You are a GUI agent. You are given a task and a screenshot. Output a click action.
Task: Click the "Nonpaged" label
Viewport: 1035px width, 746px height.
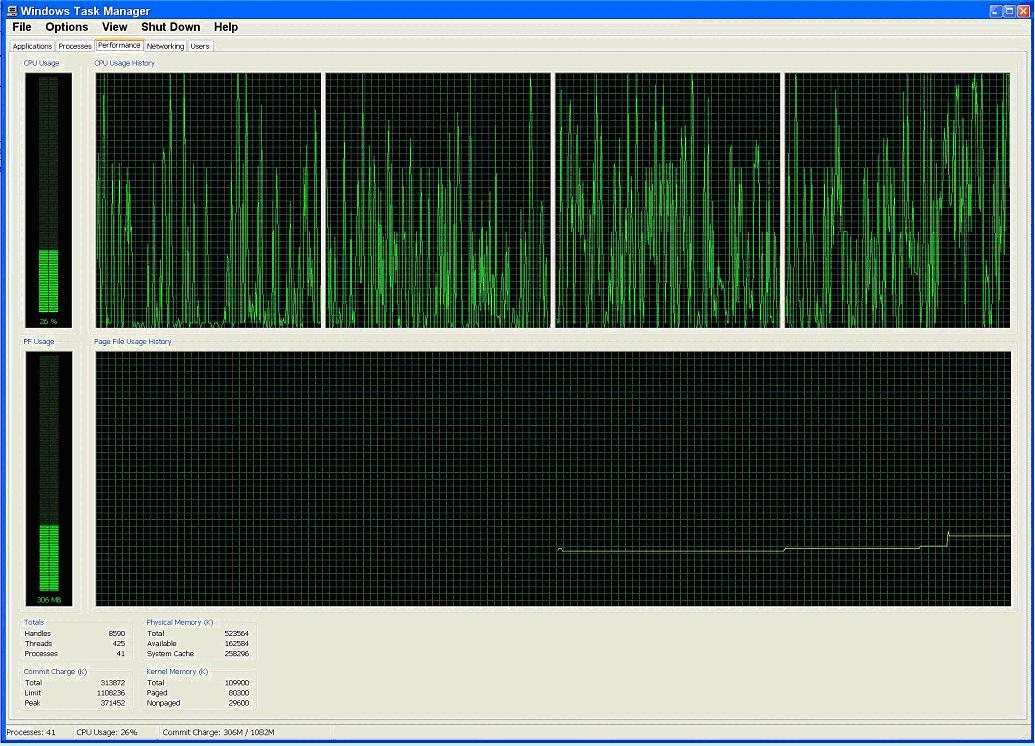163,703
